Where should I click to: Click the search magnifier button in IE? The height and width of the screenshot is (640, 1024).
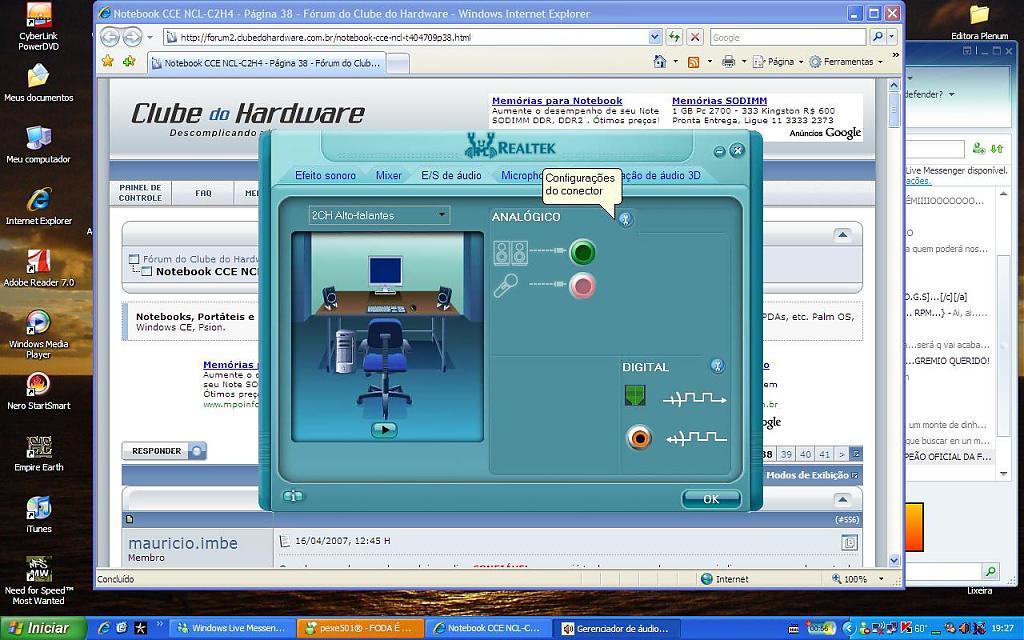[x=878, y=37]
